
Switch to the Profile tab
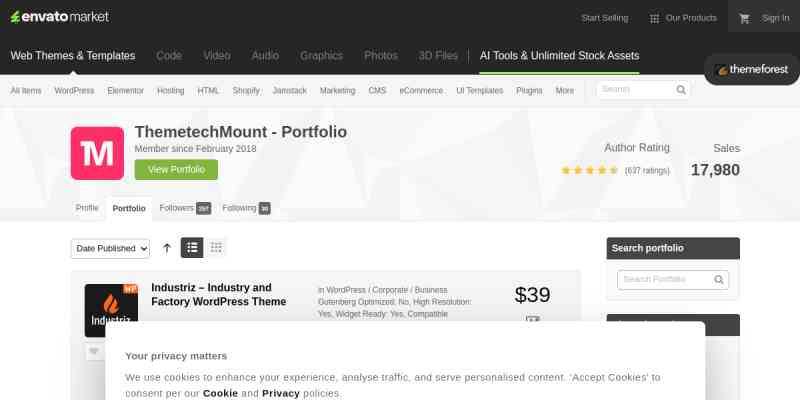[x=87, y=208]
